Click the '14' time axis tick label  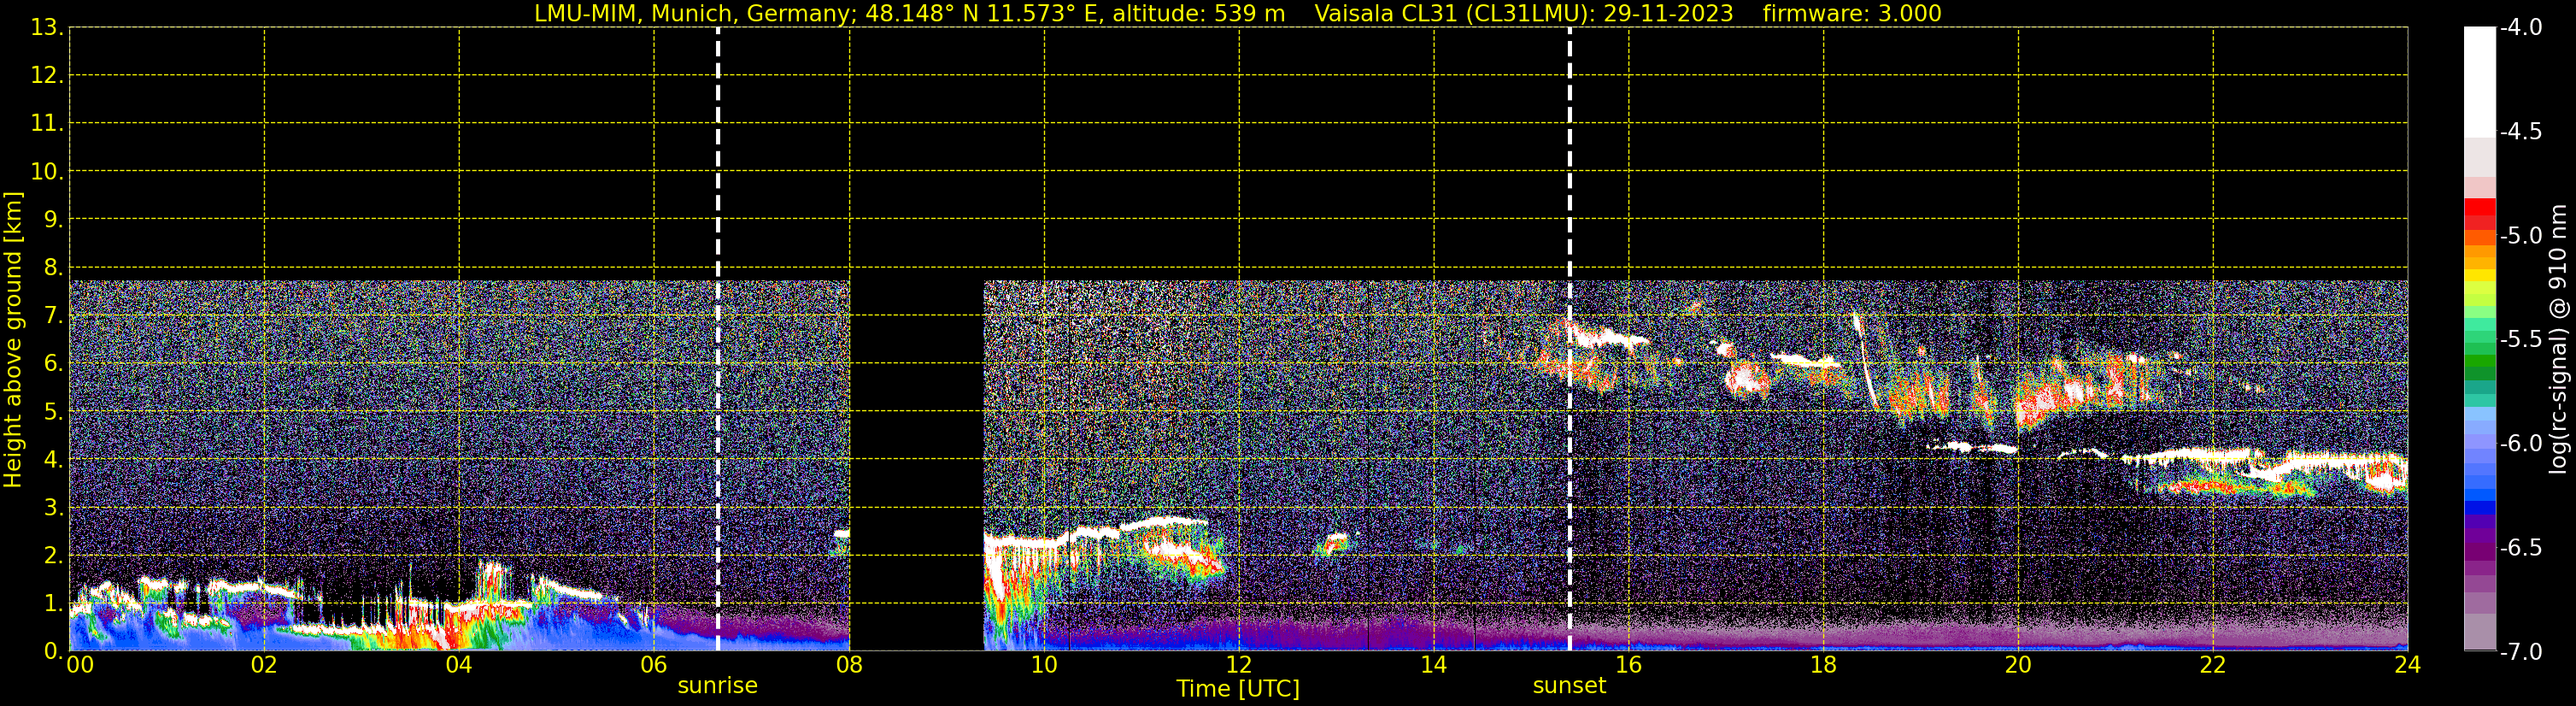point(1434,665)
